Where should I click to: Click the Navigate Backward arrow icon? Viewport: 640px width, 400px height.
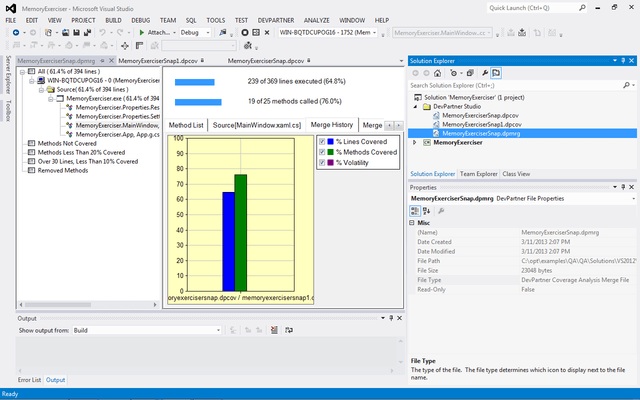coord(16,33)
